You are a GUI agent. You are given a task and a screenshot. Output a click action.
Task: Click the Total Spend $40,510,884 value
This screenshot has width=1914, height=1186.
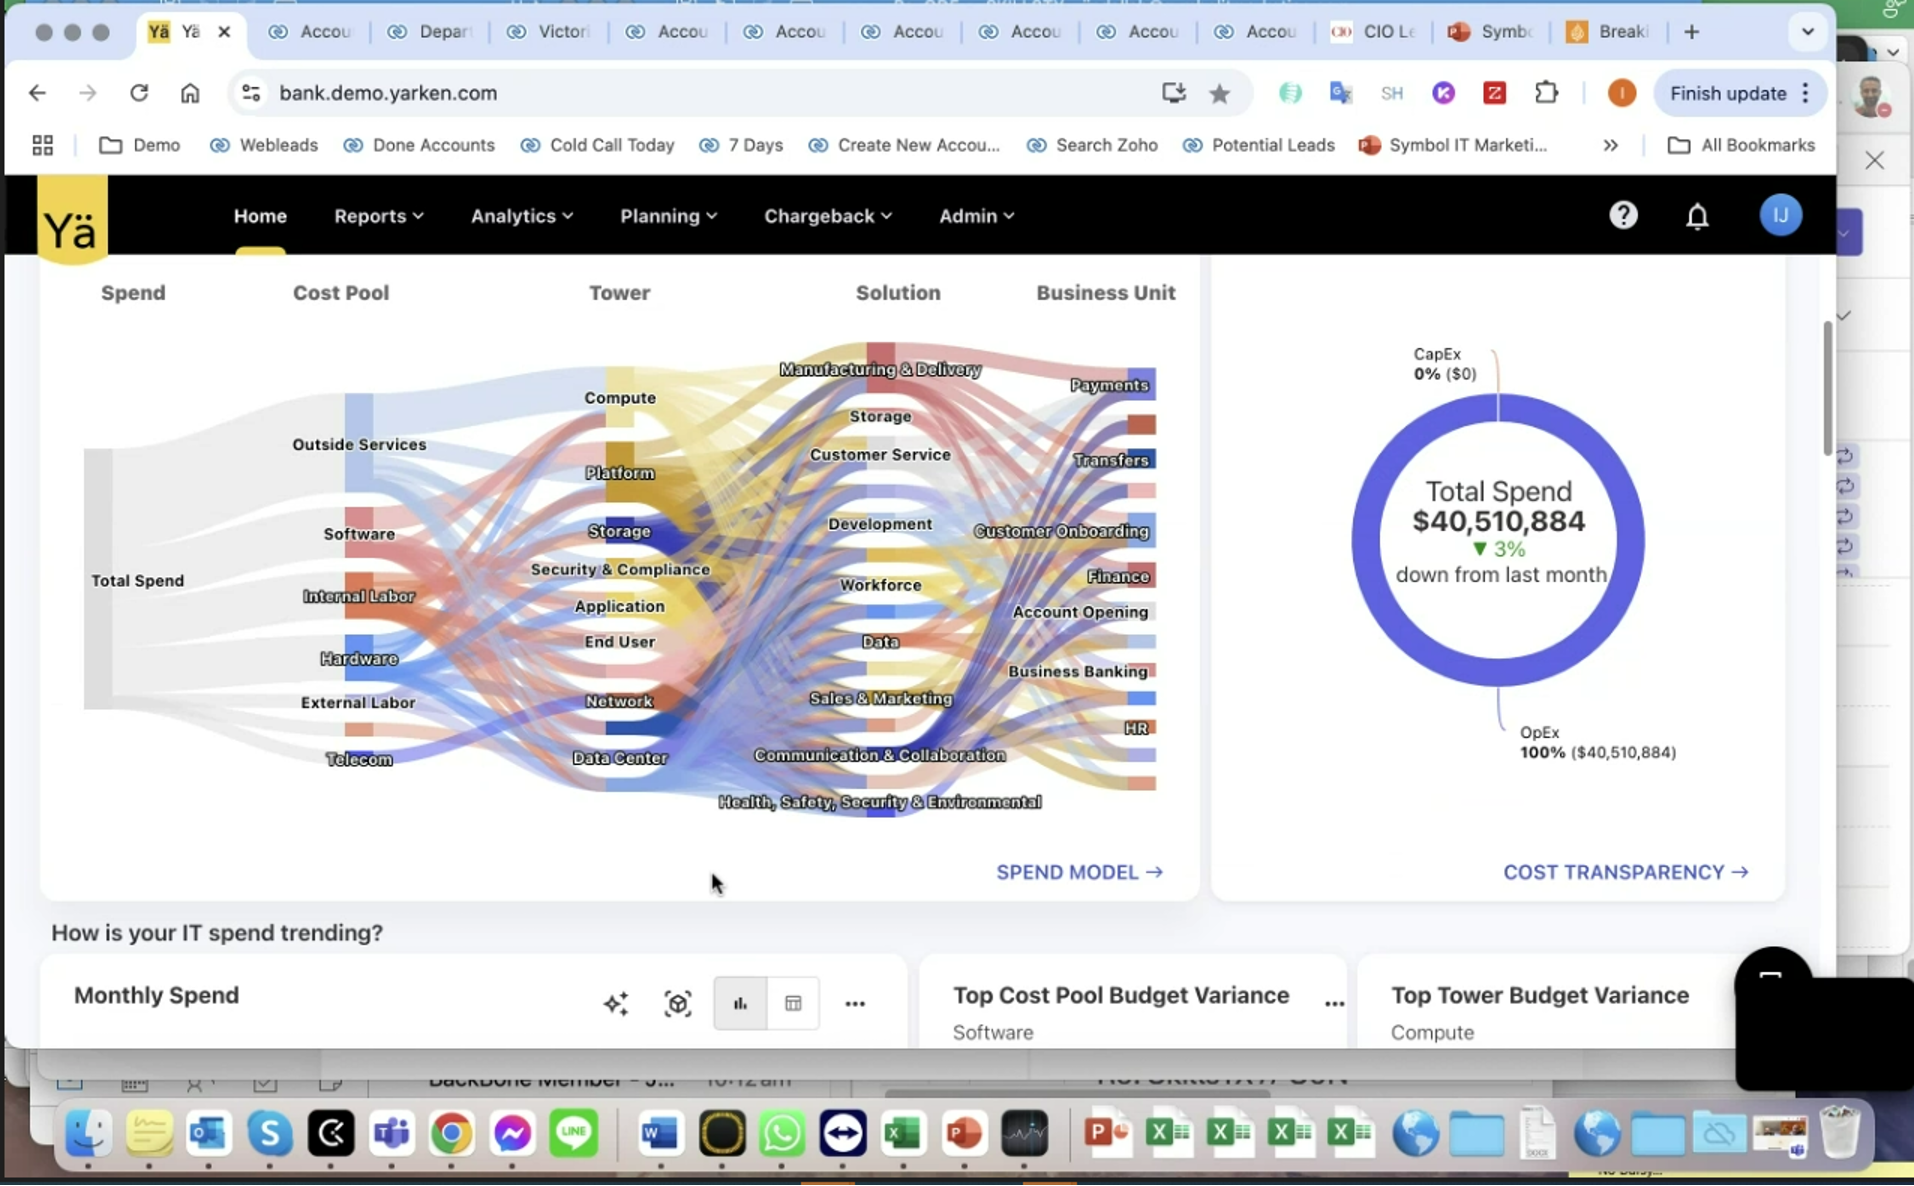[x=1498, y=521]
